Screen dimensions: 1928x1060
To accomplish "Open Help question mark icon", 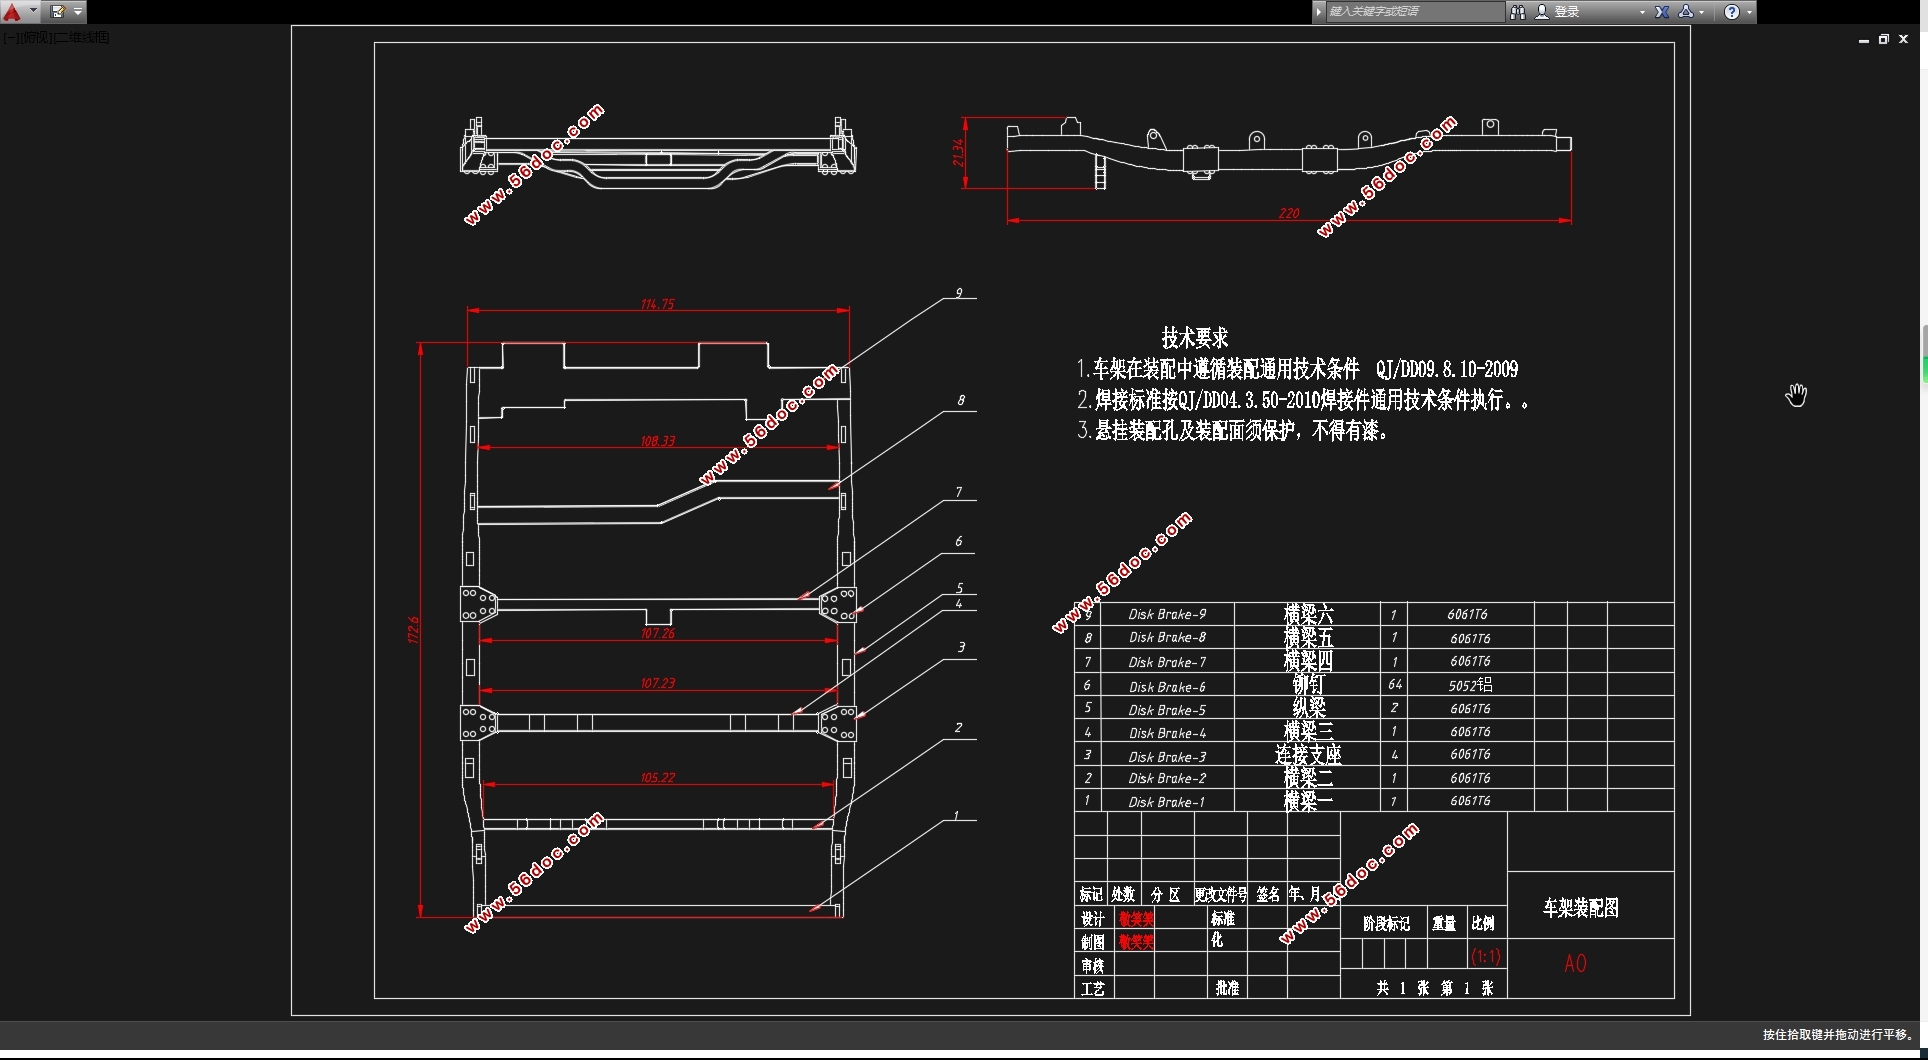I will (1731, 12).
